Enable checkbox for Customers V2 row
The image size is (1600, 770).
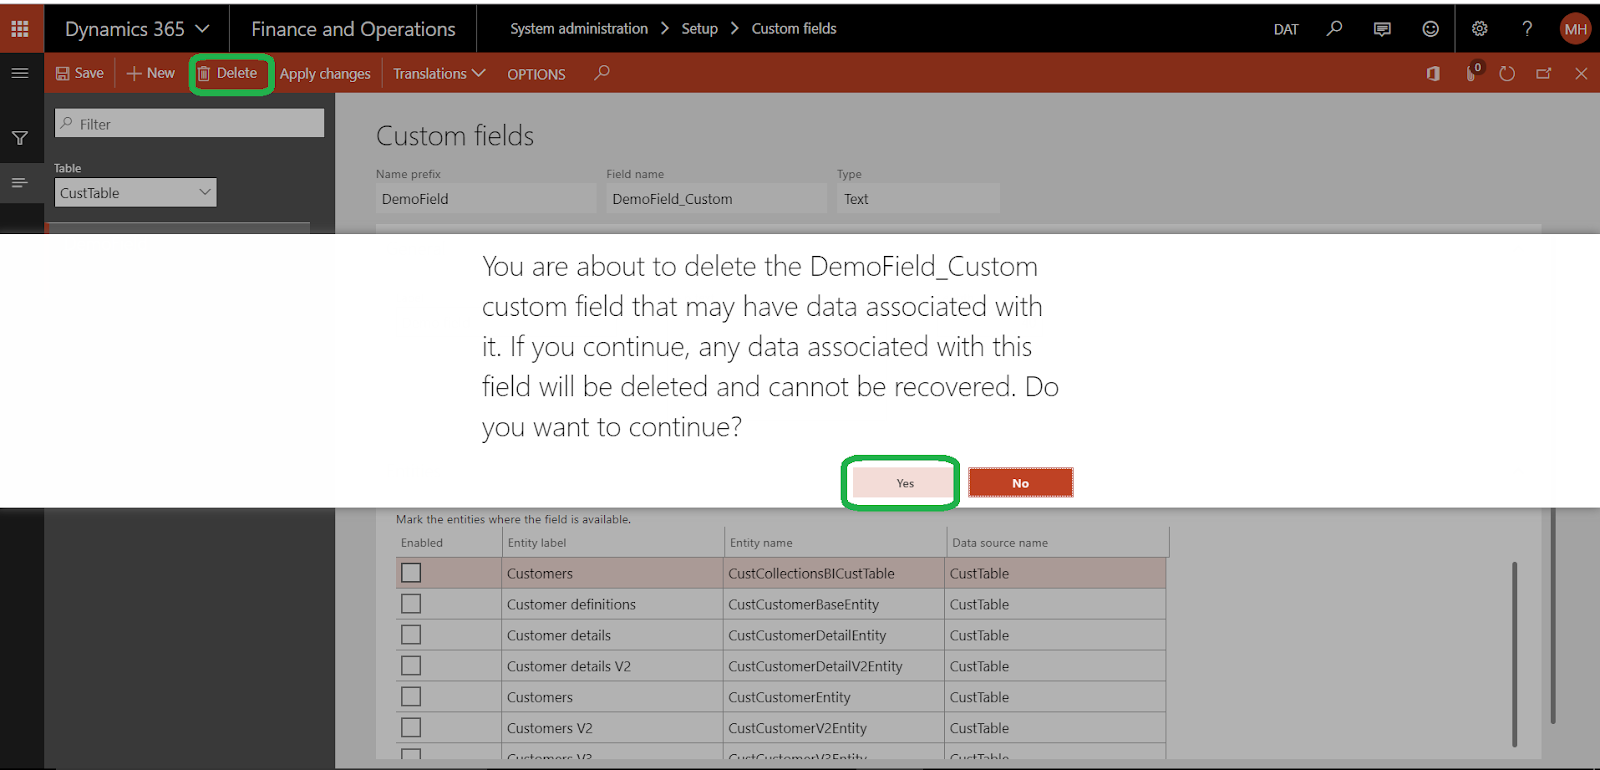pyautogui.click(x=411, y=728)
